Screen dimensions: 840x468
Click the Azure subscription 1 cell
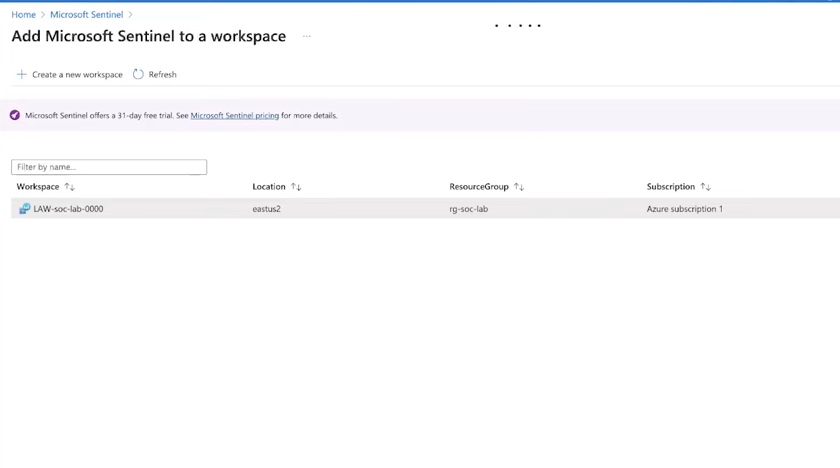685,209
